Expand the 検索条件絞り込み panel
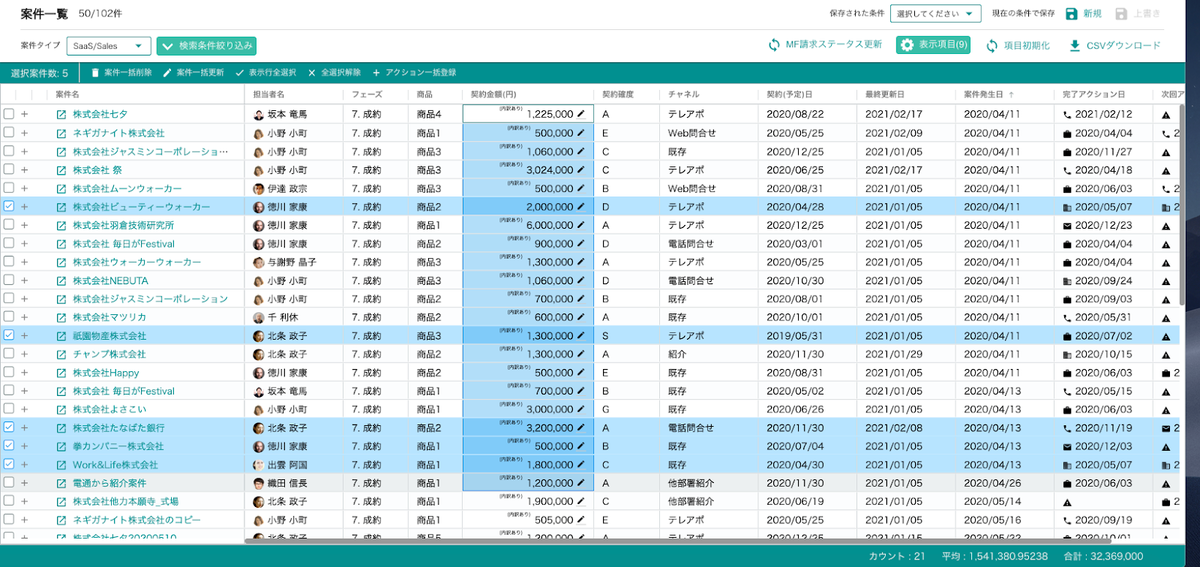The image size is (1200, 567). [206, 45]
